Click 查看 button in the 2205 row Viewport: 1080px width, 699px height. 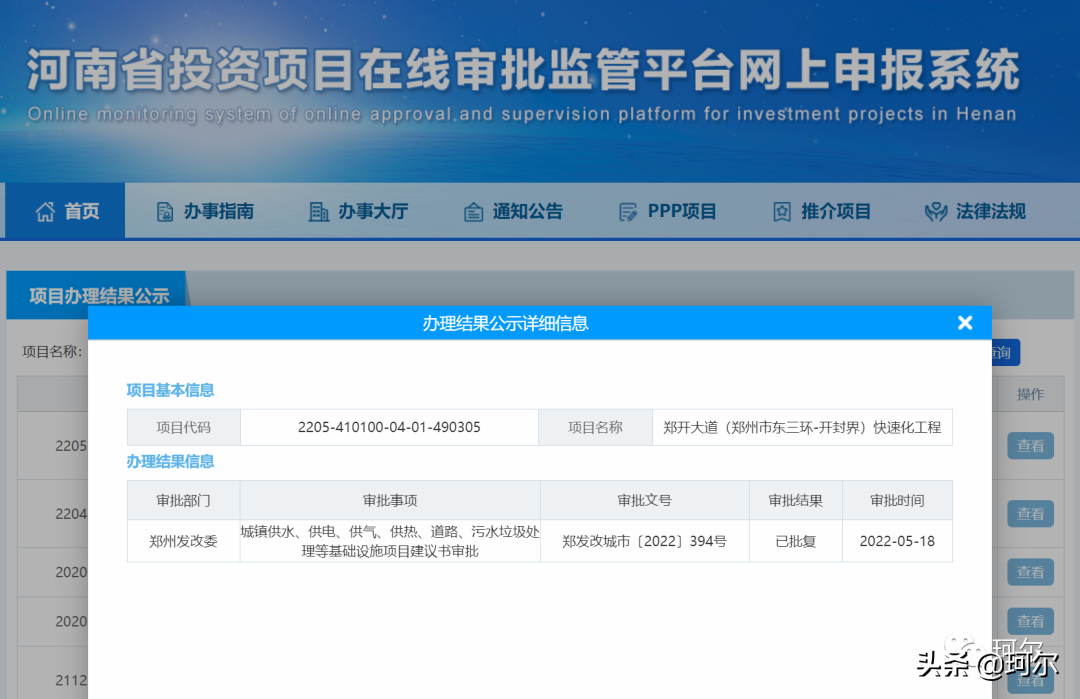point(1030,446)
